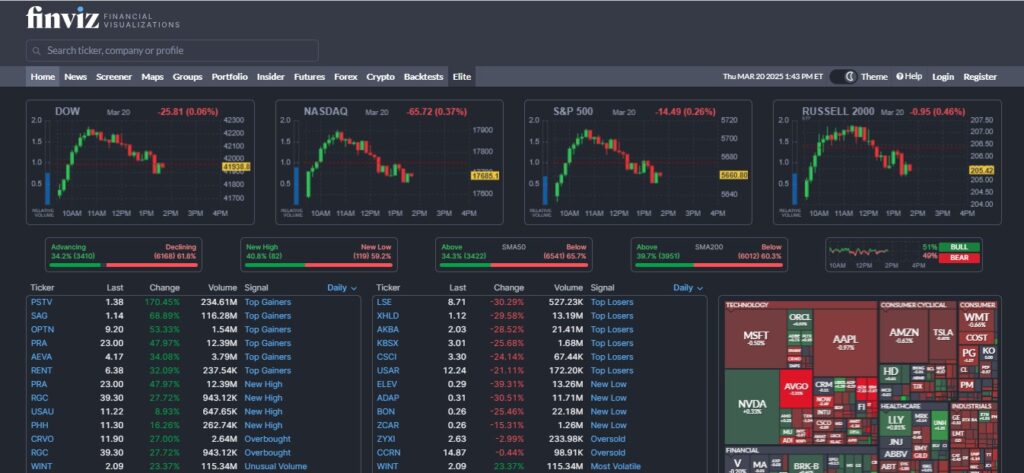
Task: Click the red BEAR label
Action: pos(959,257)
